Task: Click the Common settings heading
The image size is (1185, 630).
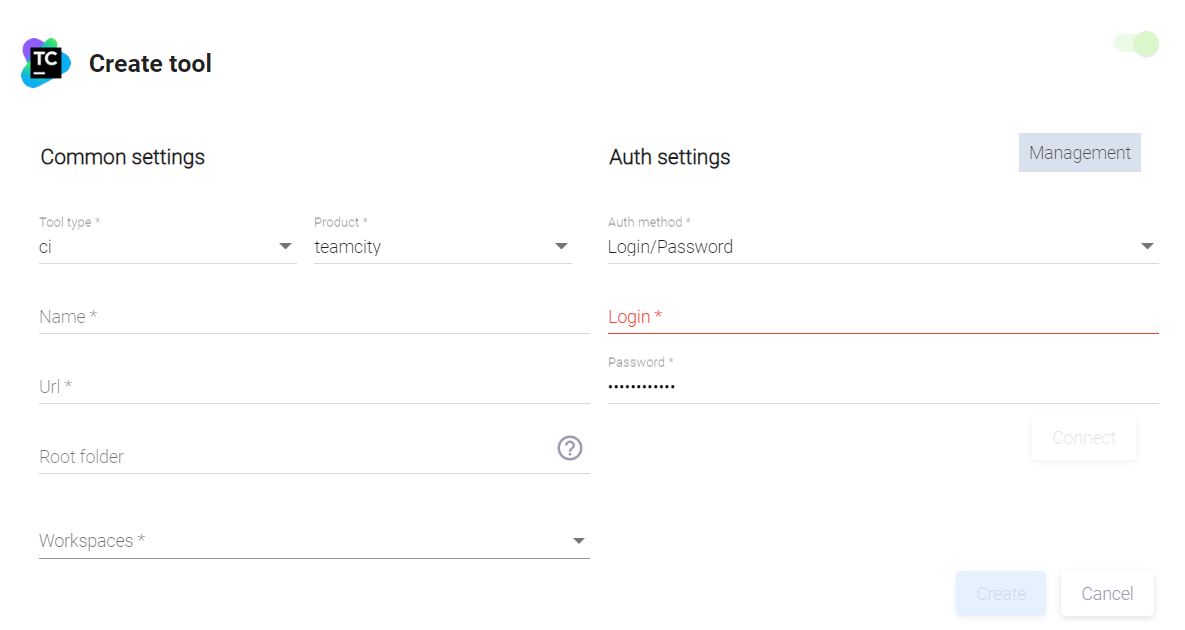Action: [x=122, y=157]
